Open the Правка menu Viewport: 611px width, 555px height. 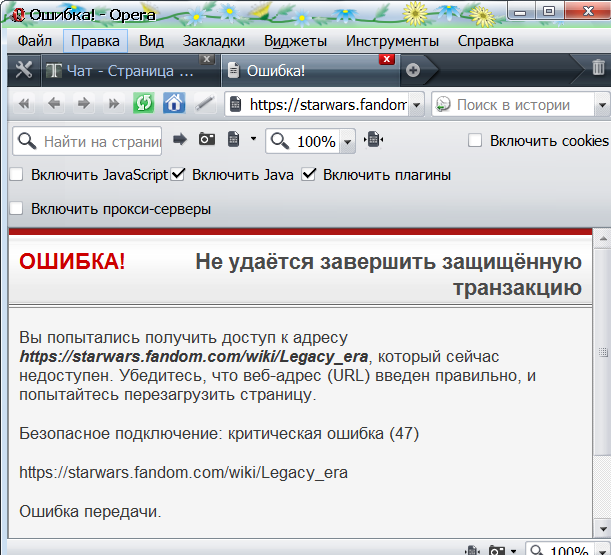tap(95, 41)
